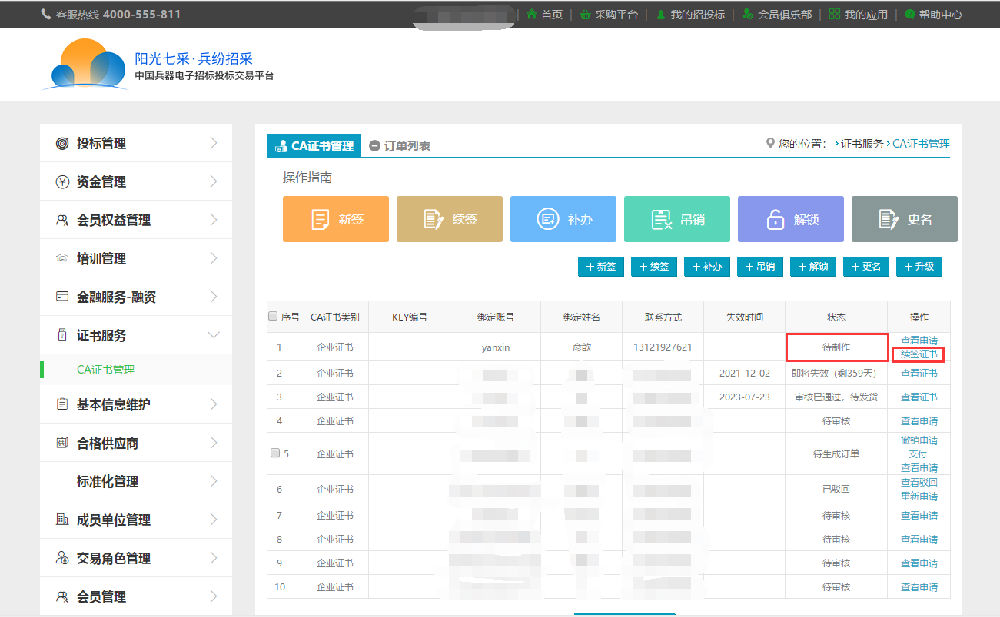This screenshot has width=1000, height=617.
Task: Click the 基本信息维护 document icon
Action: click(62, 404)
